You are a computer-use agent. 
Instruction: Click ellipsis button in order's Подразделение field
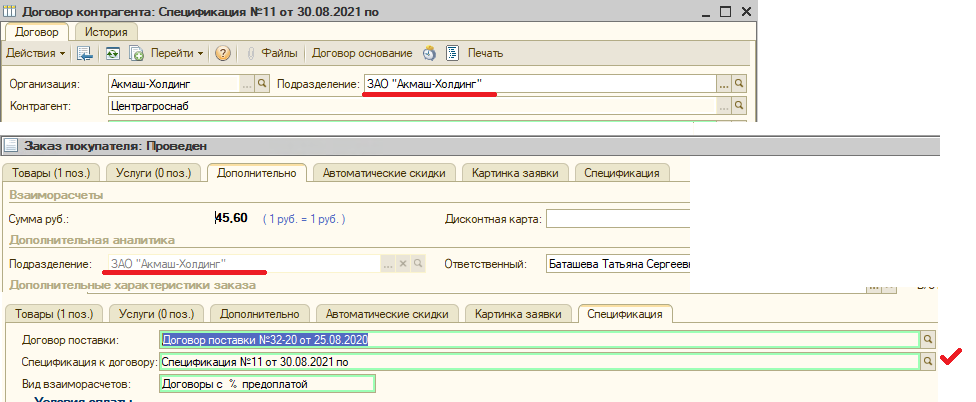(x=388, y=264)
